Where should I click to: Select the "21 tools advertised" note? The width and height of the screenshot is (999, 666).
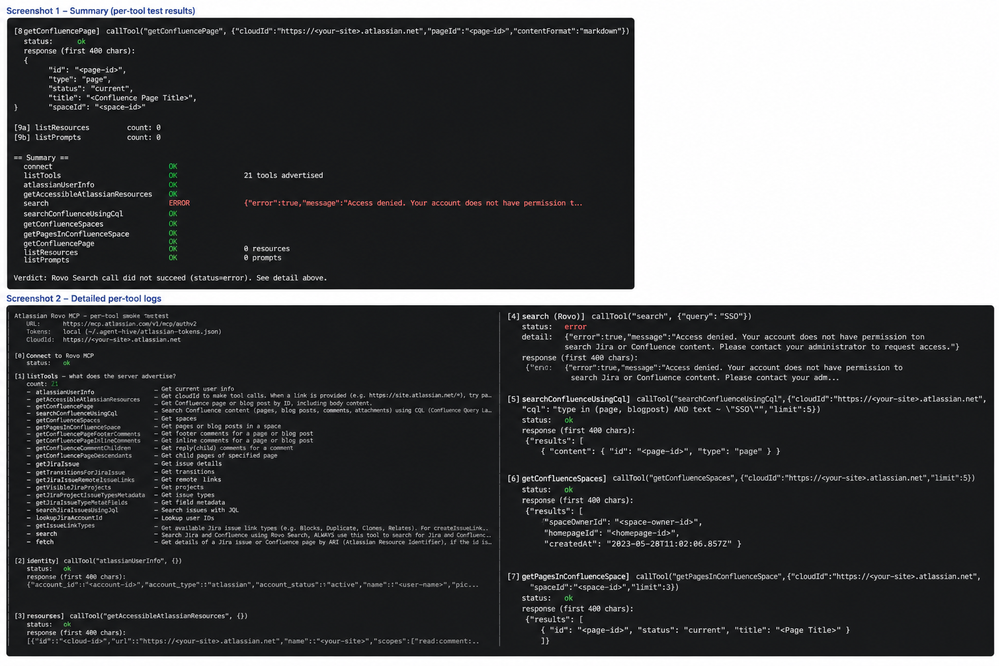(283, 175)
